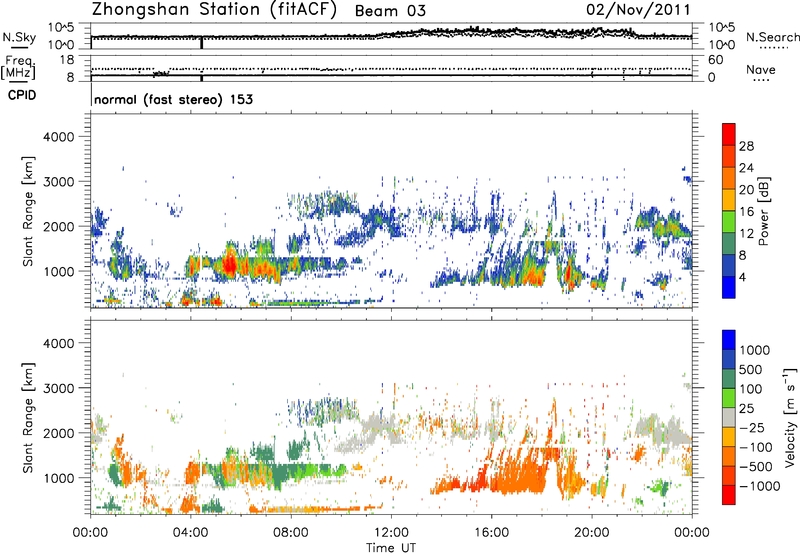This screenshot has height=554, width=800.
Task: Click the 'Nave' legend label
Action: coord(761,69)
